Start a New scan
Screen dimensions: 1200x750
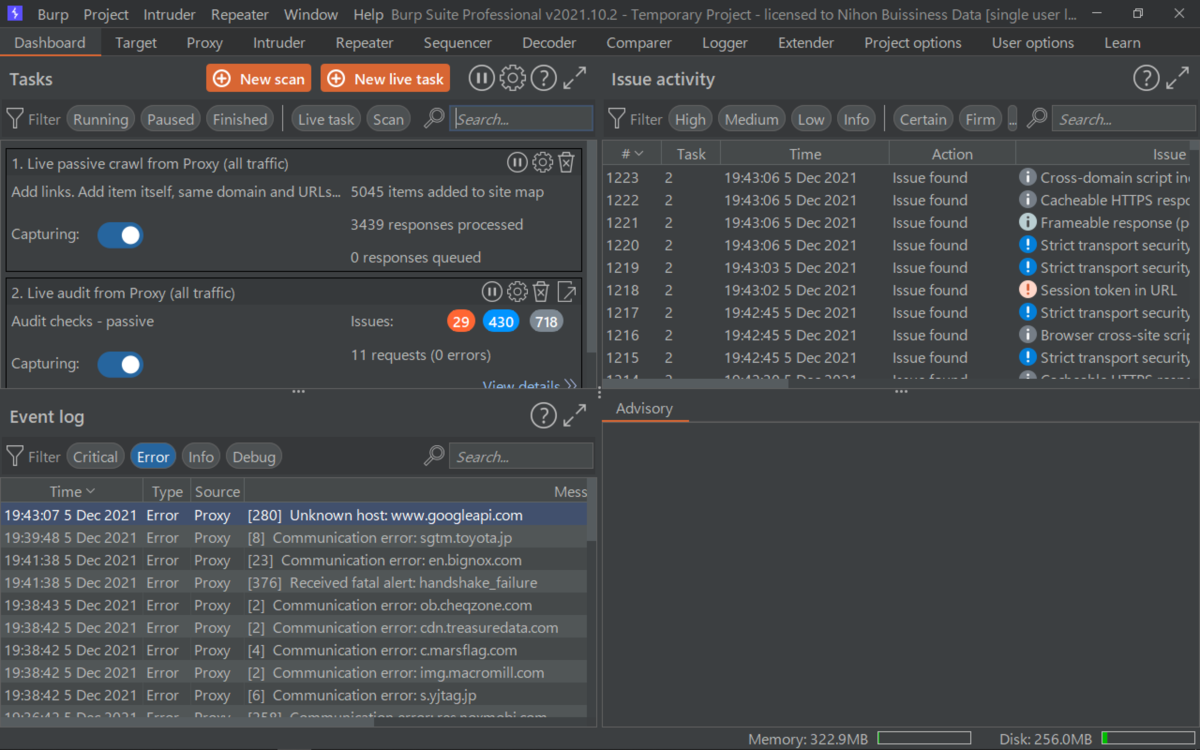click(x=259, y=79)
